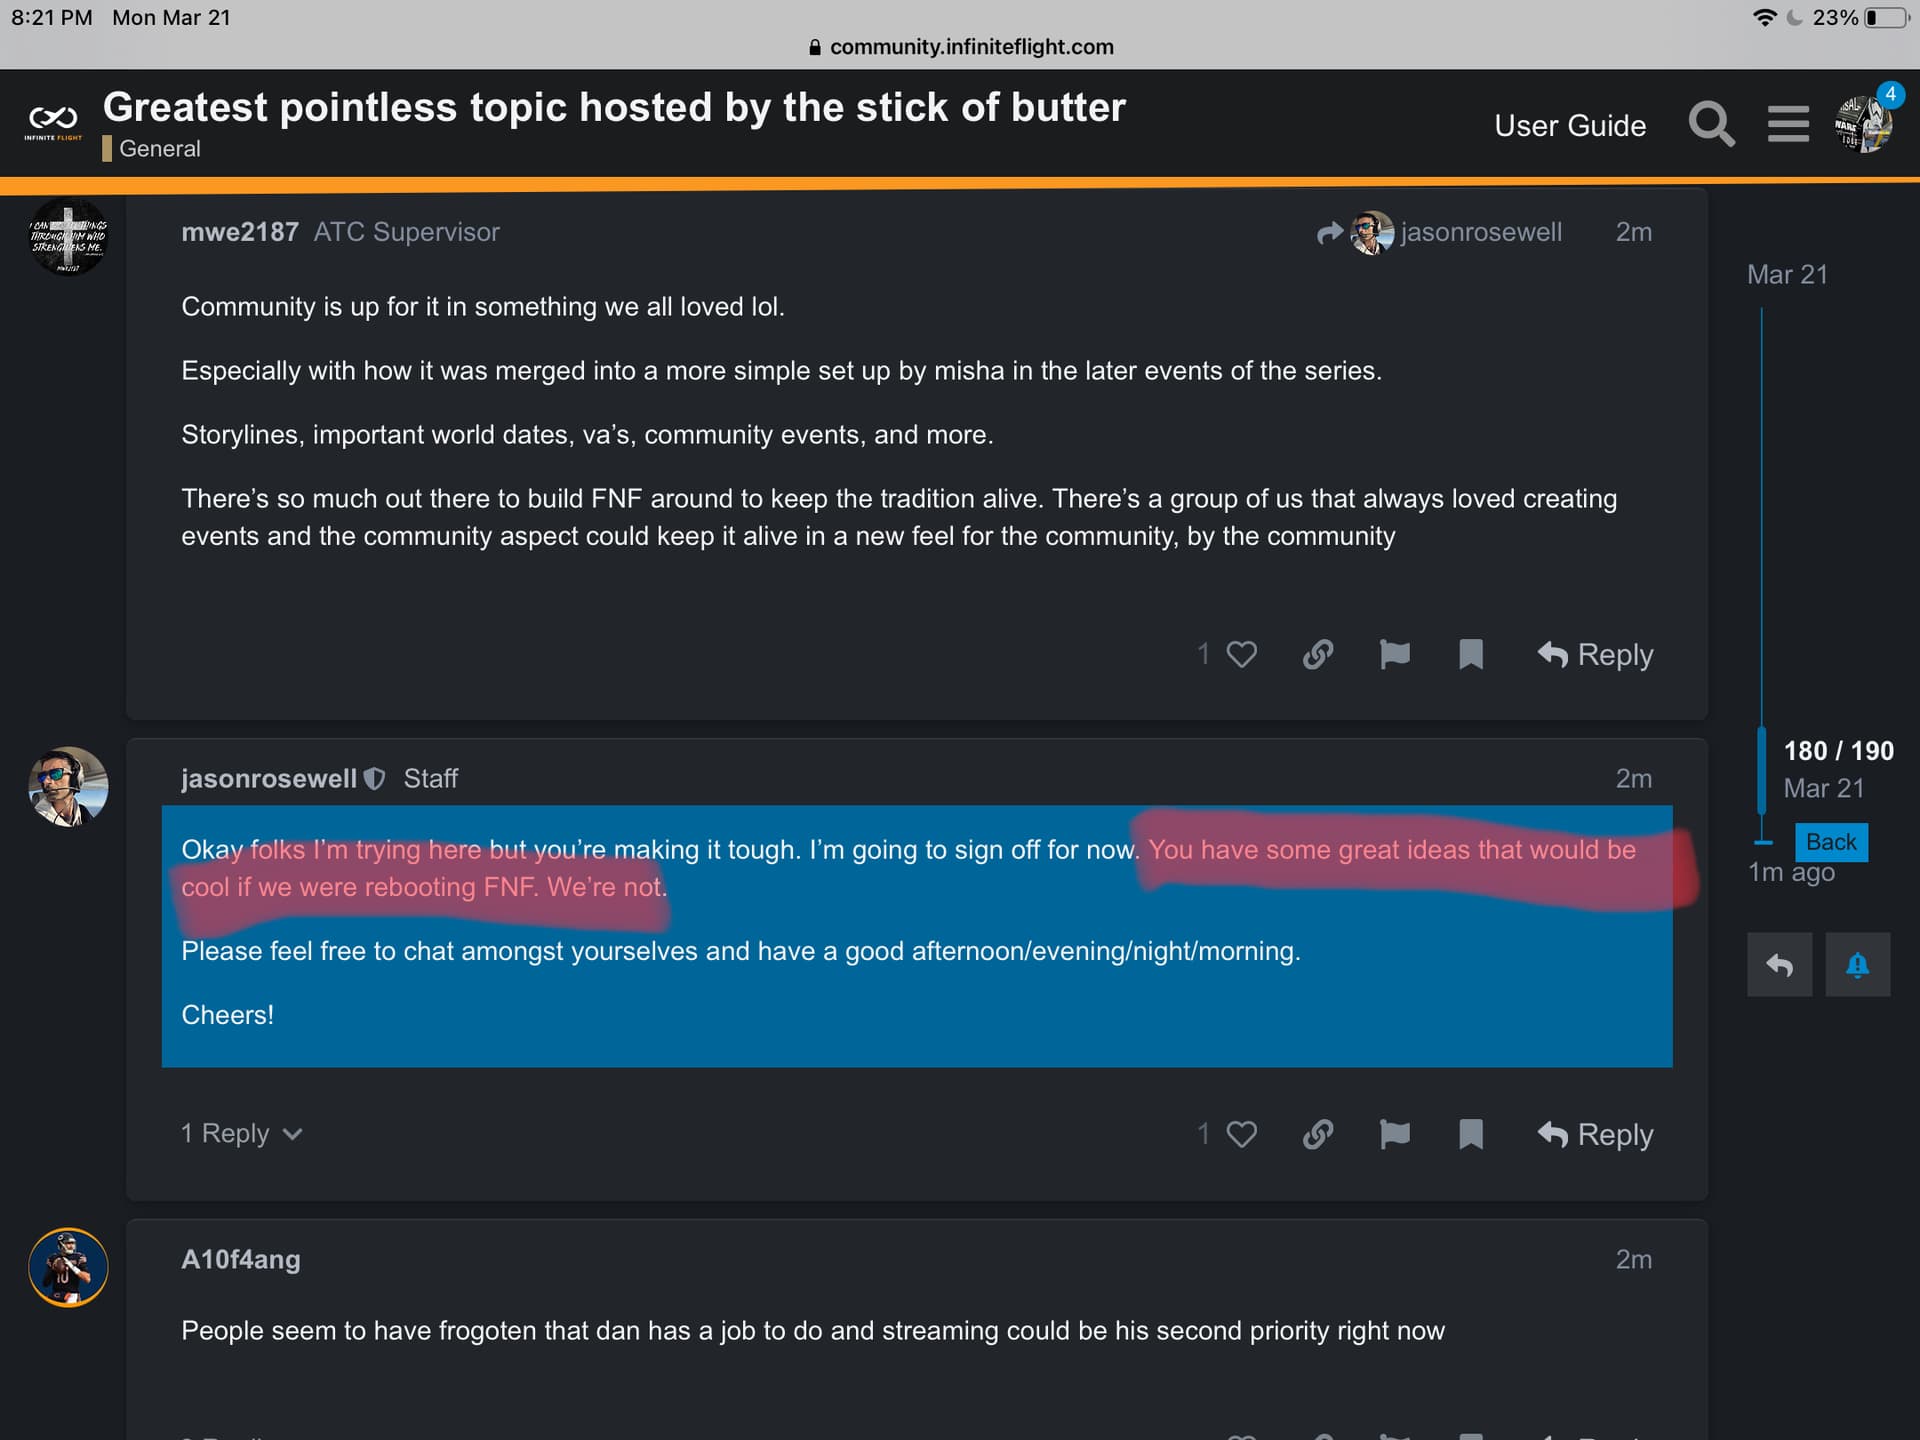The image size is (1920, 1440).
Task: Copy share link of jasonrosewell's post
Action: pos(1318,1134)
